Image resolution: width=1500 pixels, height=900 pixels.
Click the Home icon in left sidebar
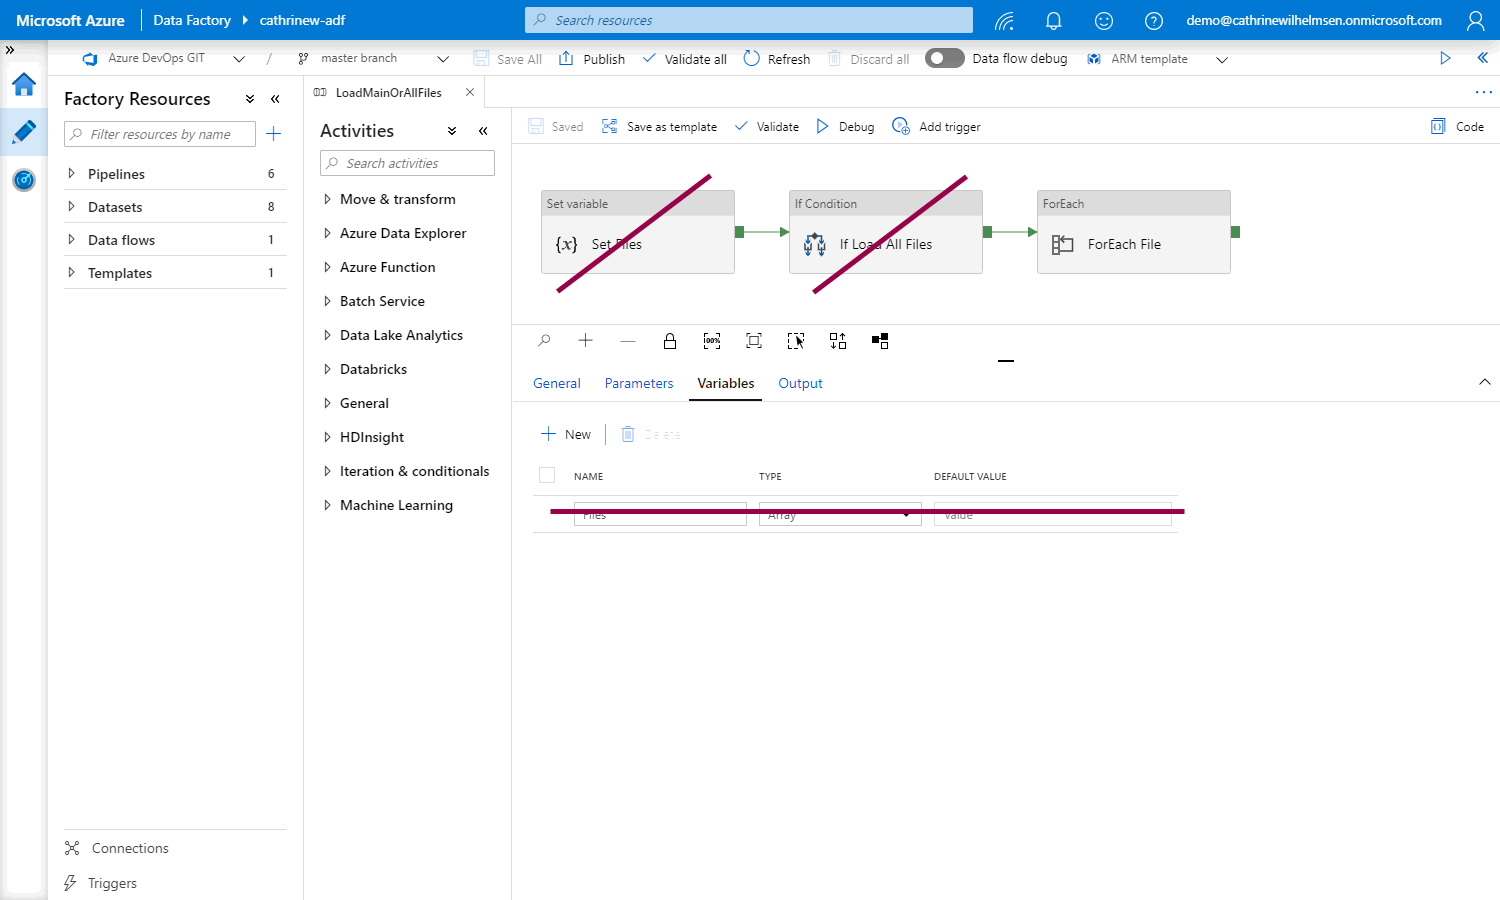click(x=24, y=85)
